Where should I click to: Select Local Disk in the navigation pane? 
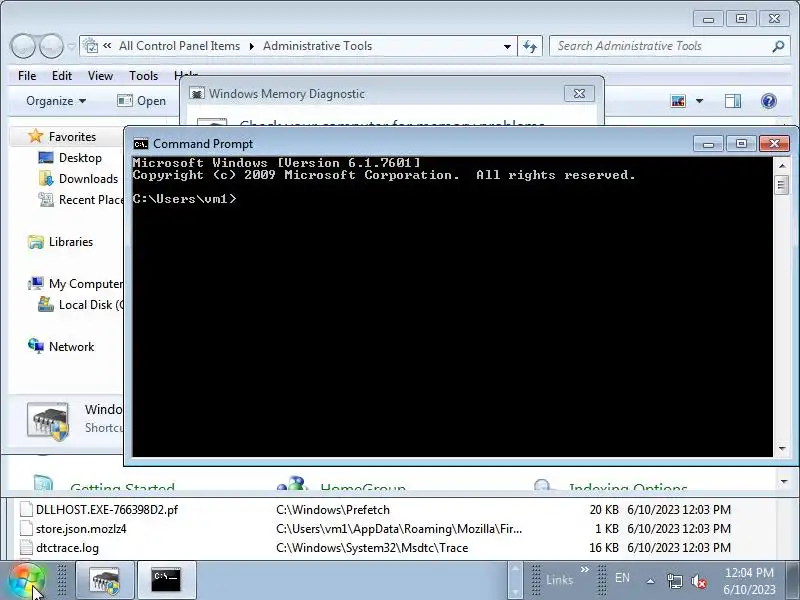[90, 305]
